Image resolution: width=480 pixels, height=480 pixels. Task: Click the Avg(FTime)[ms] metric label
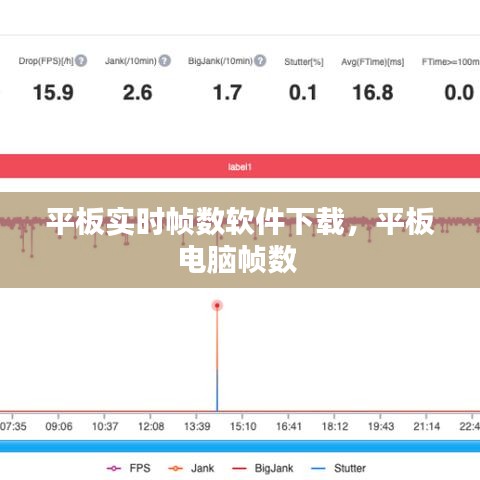coord(373,62)
